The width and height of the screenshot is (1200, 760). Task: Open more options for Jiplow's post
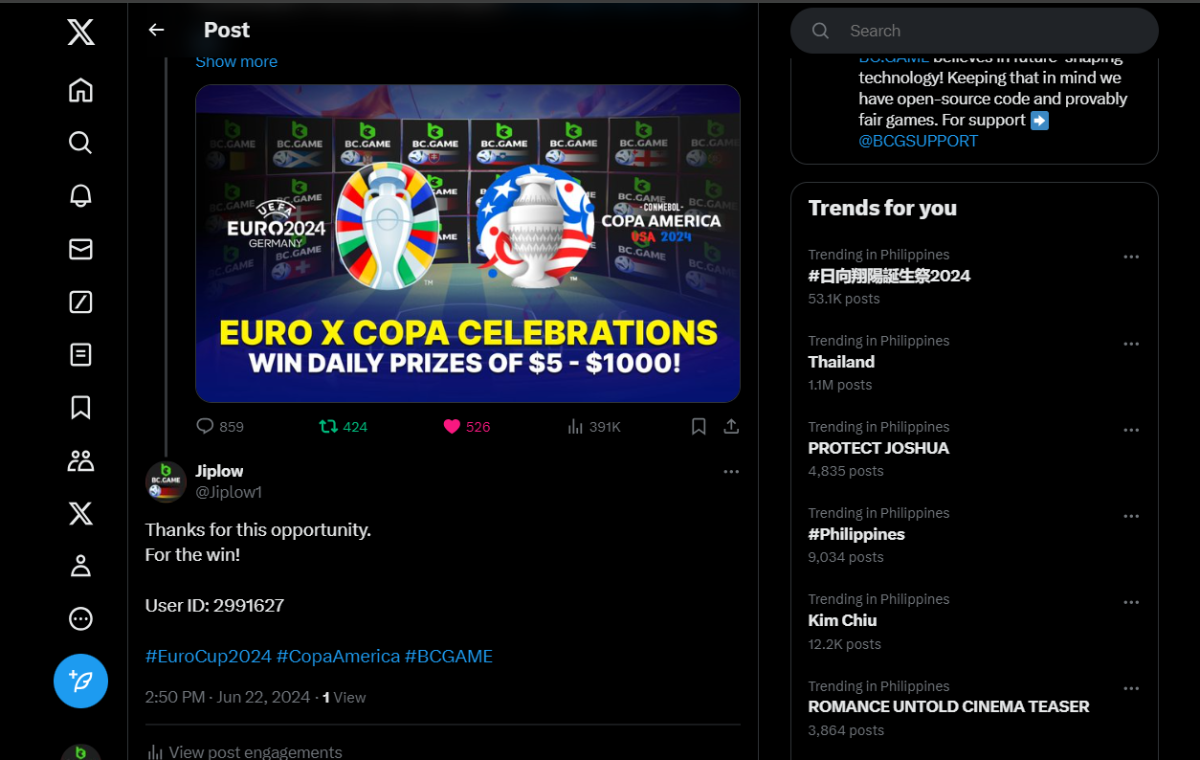point(731,472)
